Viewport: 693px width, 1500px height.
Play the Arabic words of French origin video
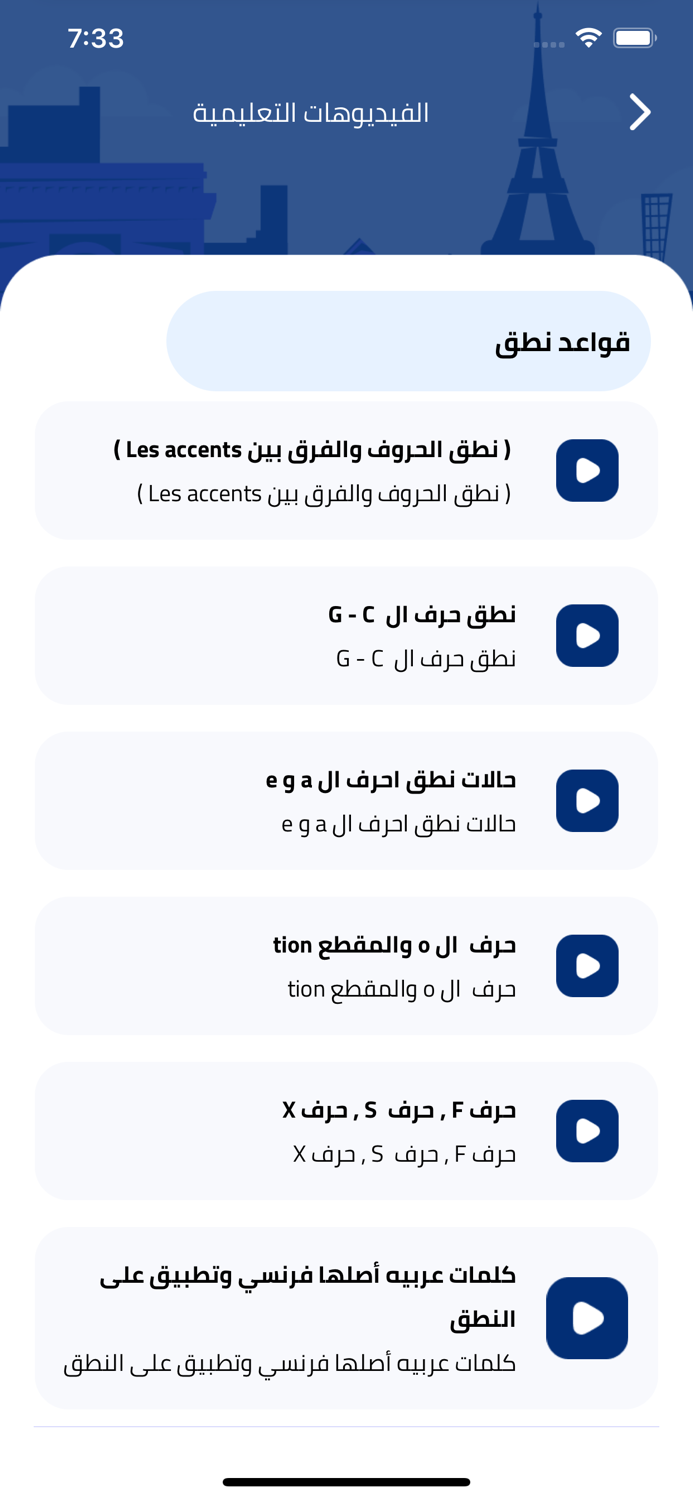tap(587, 1317)
